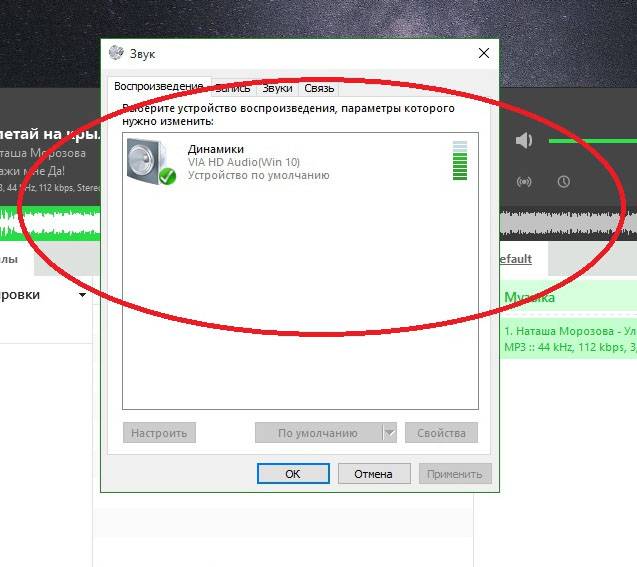
Task: Adjust the green player volume slider
Action: click(593, 141)
